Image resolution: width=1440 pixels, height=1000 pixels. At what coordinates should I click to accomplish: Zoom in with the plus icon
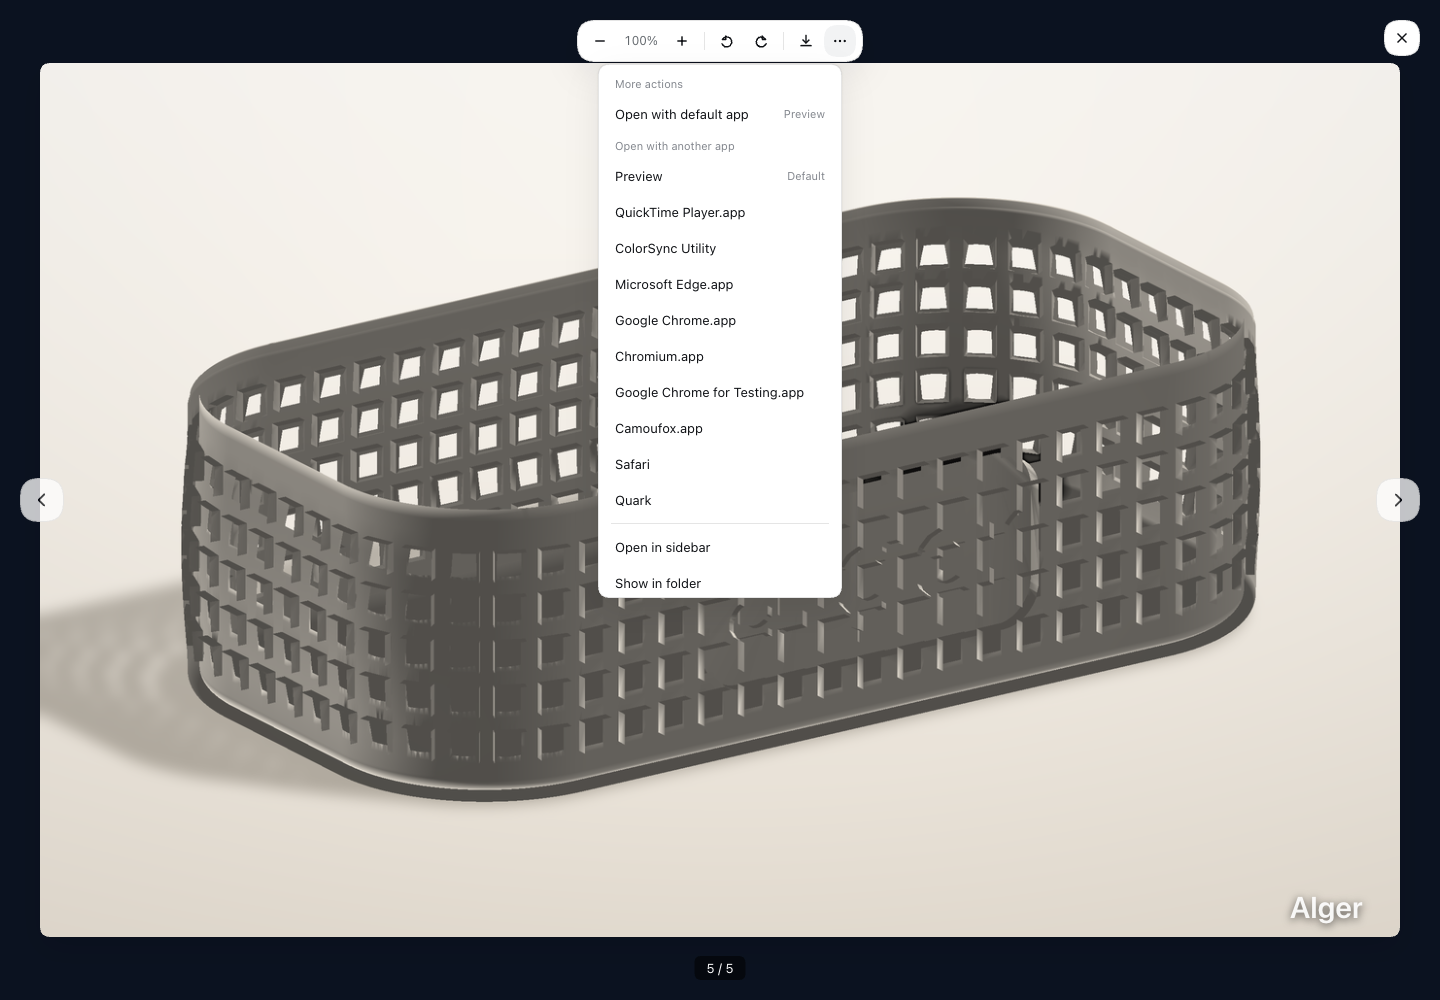682,41
